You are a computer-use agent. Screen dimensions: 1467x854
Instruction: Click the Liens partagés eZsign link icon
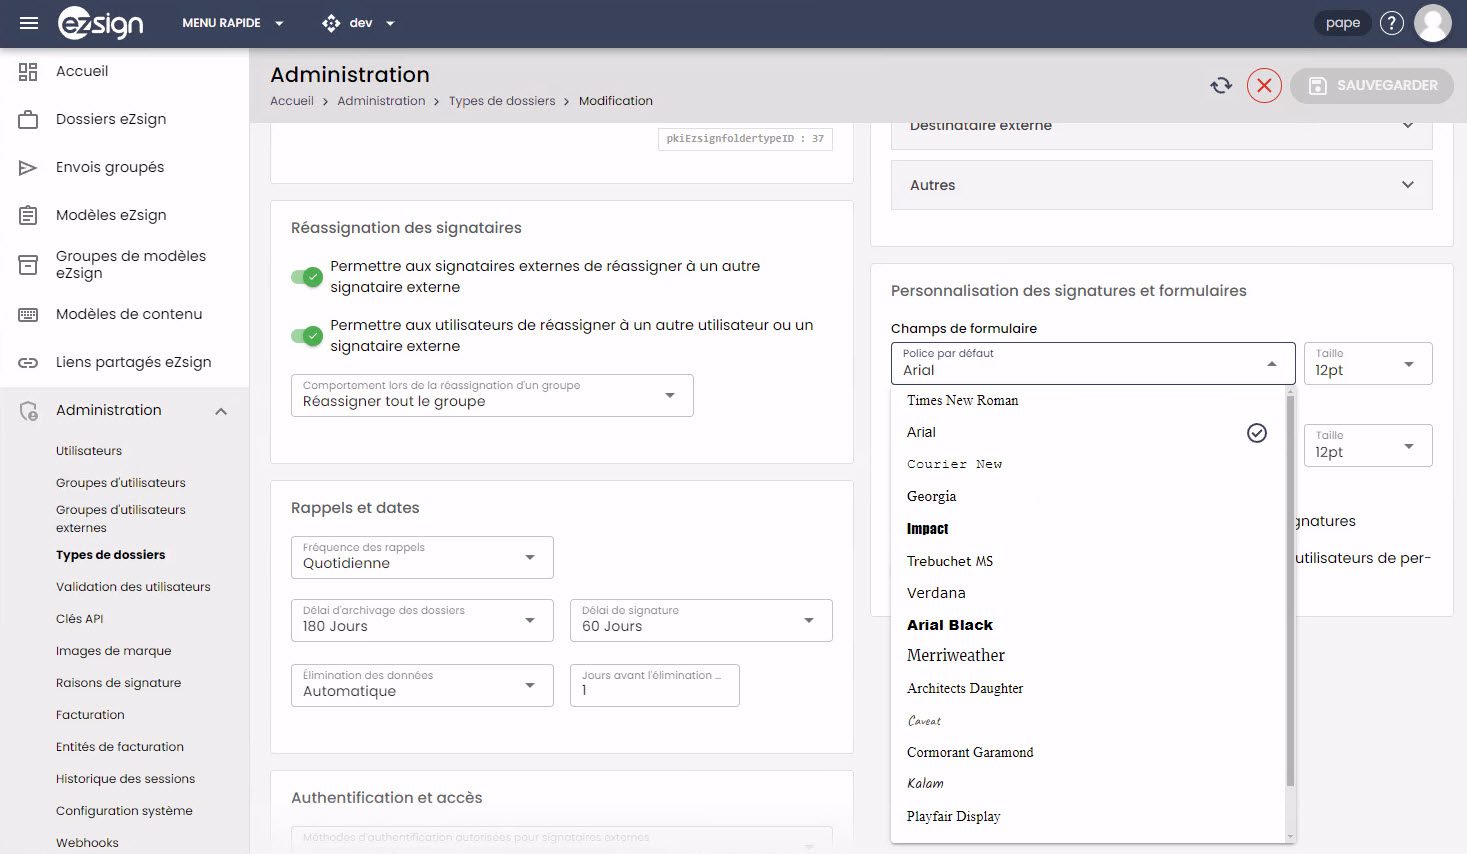point(28,362)
